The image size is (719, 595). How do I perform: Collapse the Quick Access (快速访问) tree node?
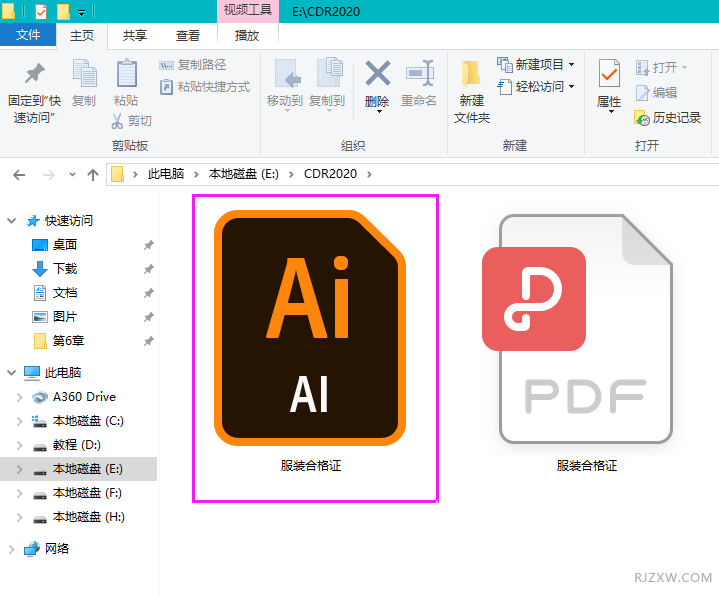[11, 221]
